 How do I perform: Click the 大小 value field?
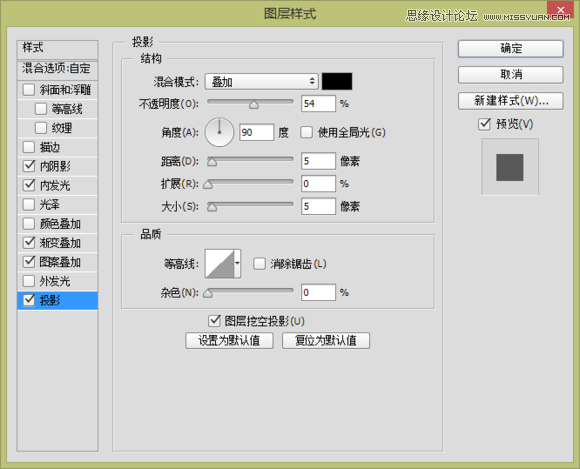coord(318,206)
